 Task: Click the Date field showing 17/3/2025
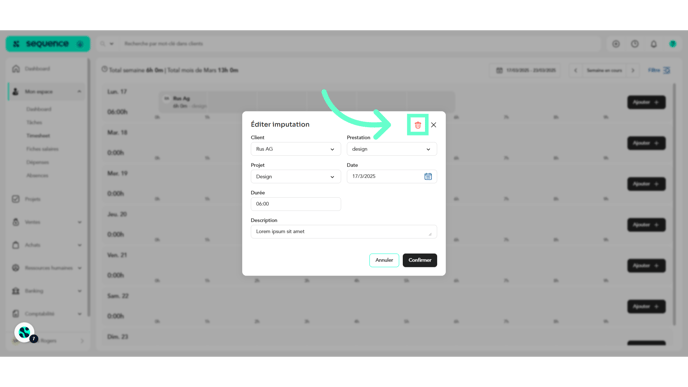(x=391, y=176)
